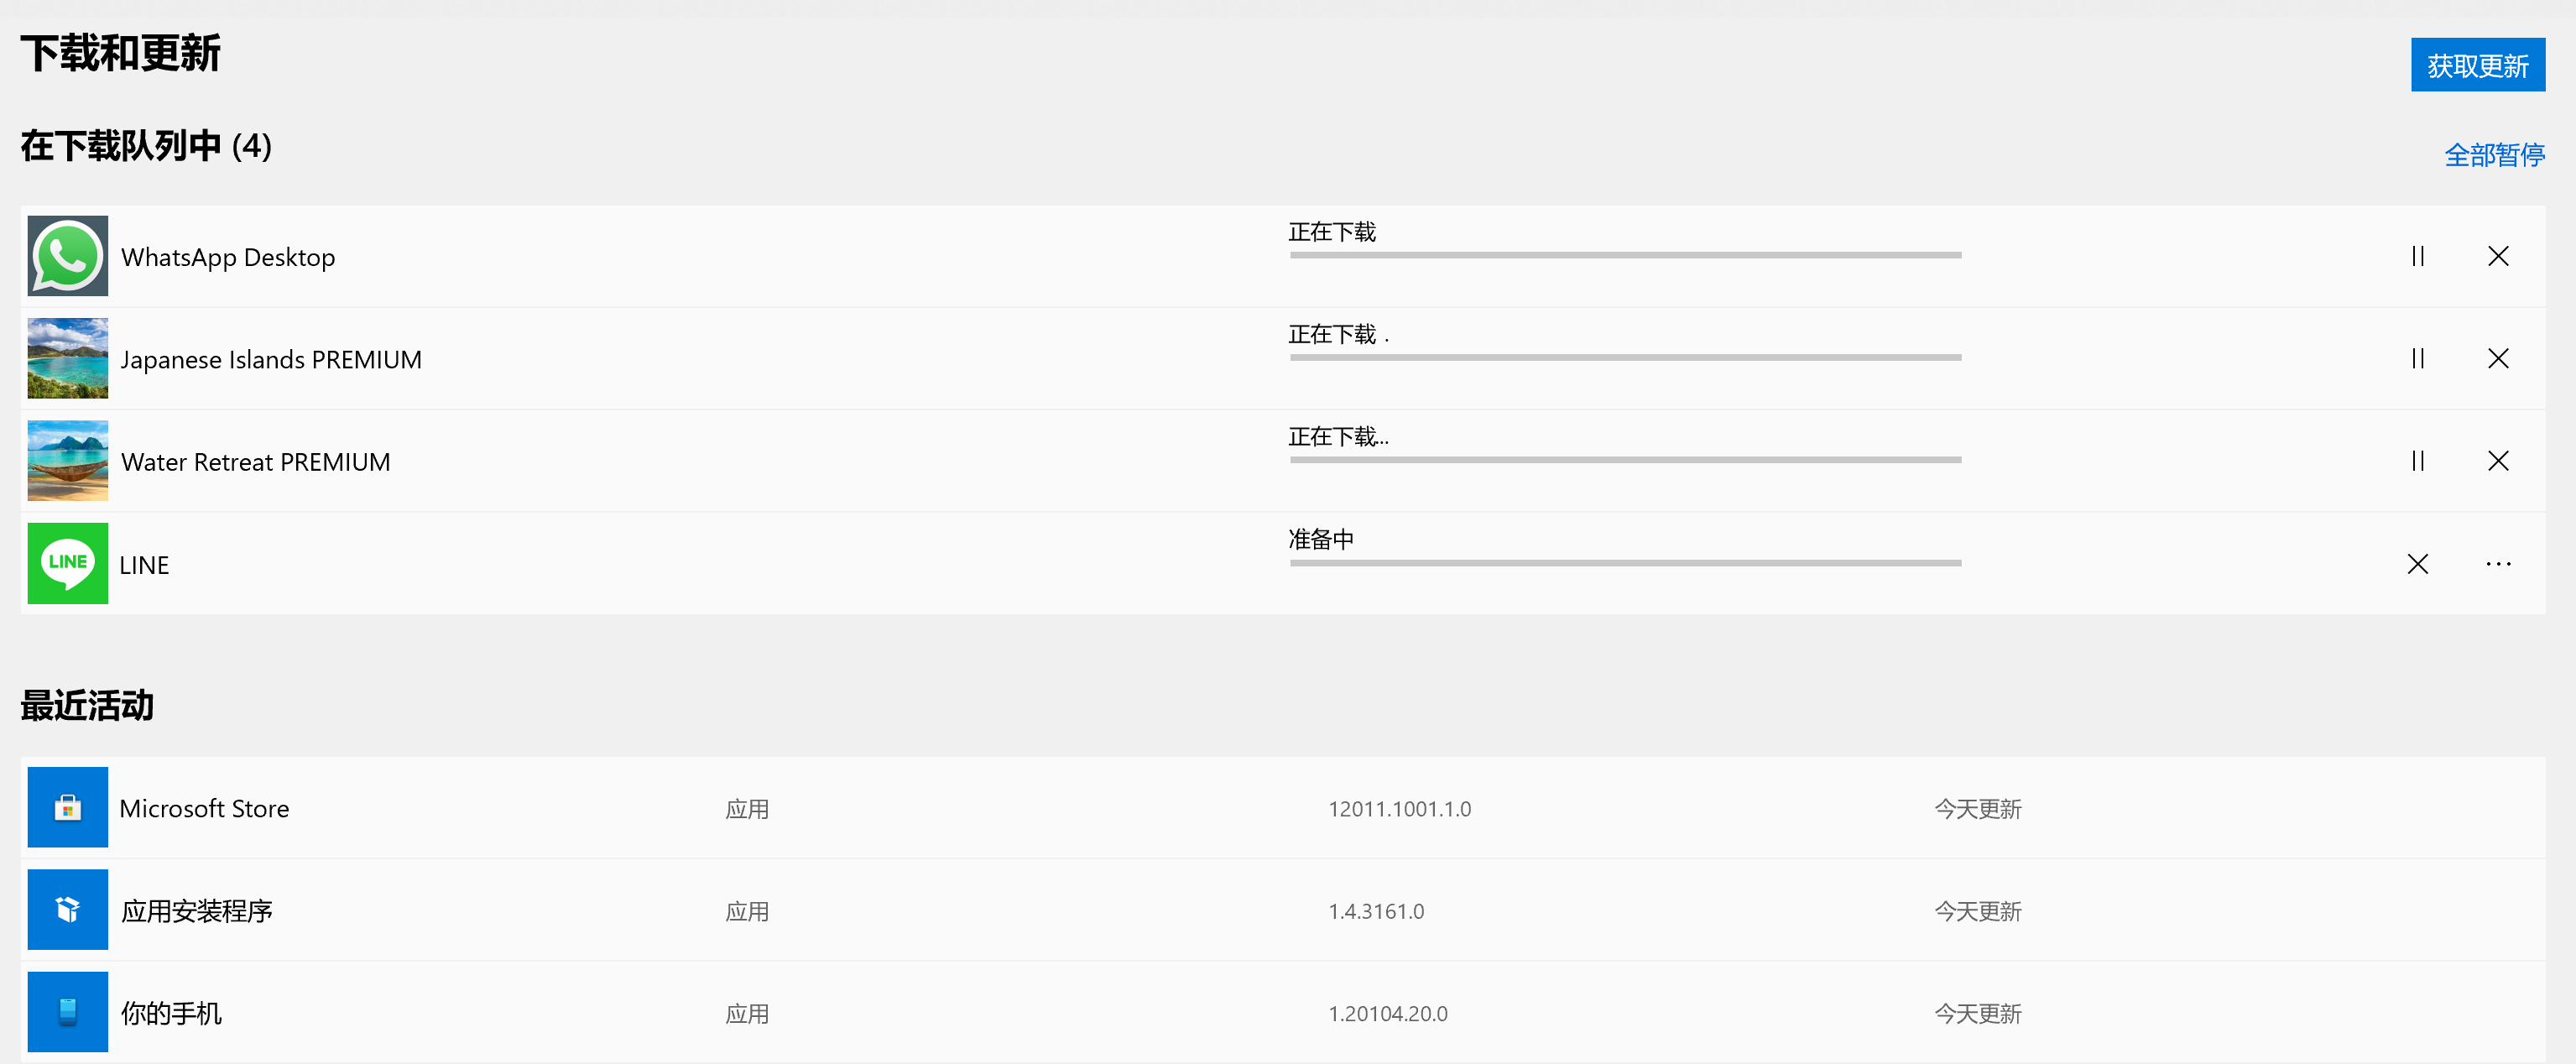Click the WhatsApp Desktop download progress bar
The image size is (2576, 1064).
coord(1625,255)
